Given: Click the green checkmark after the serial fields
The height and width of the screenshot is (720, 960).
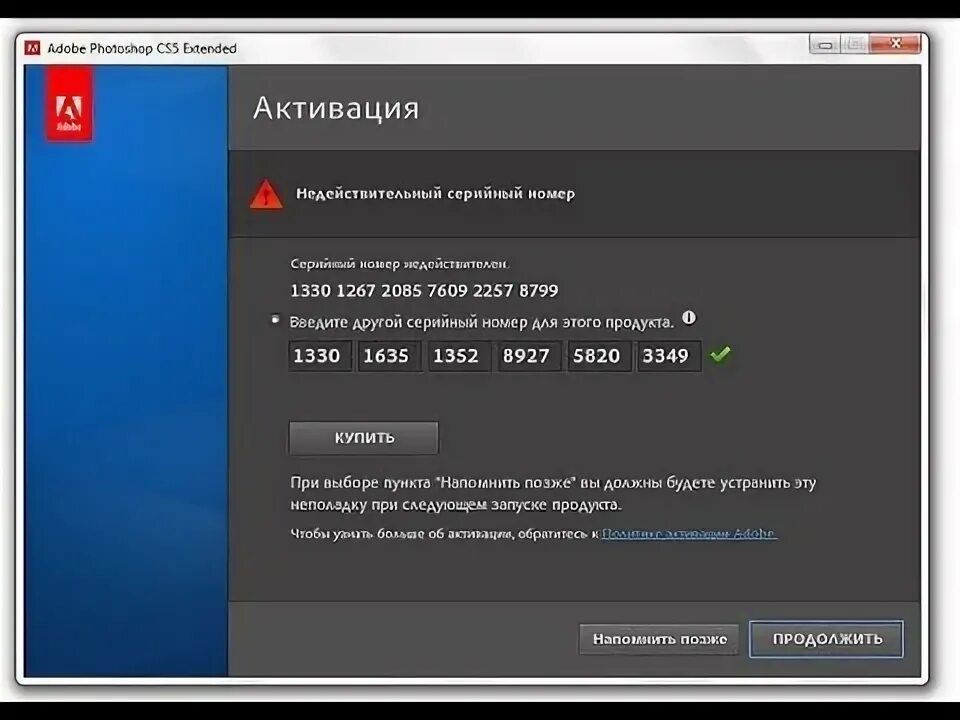Looking at the screenshot, I should (720, 354).
